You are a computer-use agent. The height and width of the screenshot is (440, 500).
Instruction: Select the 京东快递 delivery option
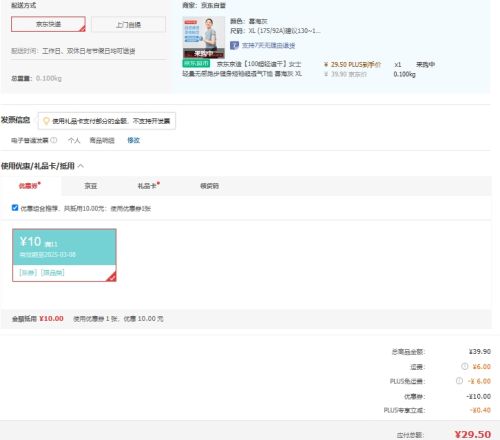(48, 24)
